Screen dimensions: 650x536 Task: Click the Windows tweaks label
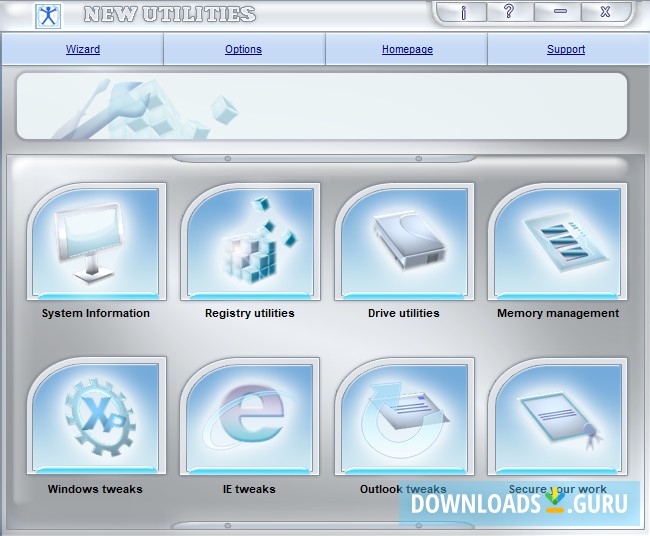(95, 489)
